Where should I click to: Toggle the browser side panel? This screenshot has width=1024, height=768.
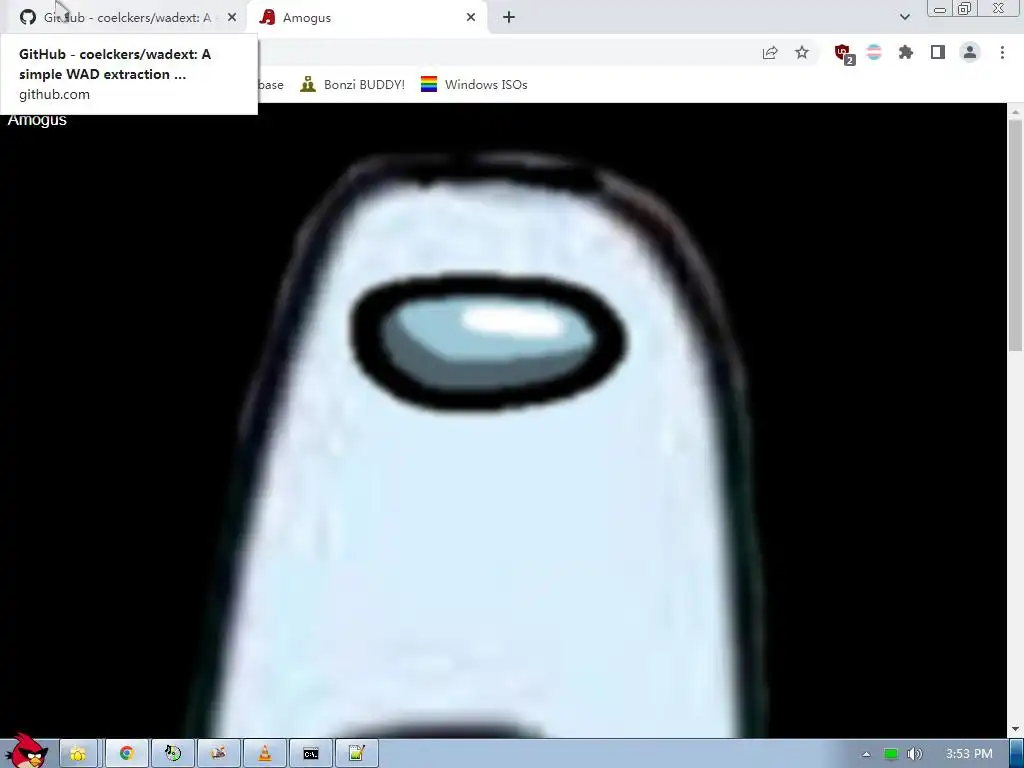click(x=938, y=52)
